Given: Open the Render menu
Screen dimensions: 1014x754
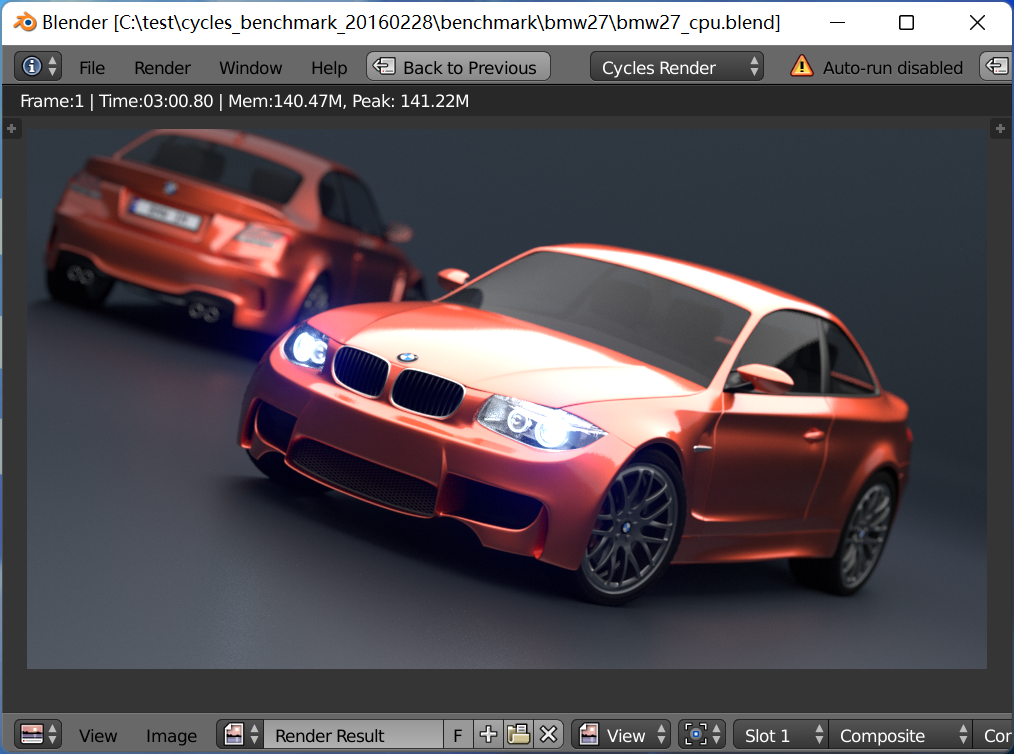Looking at the screenshot, I should coord(162,68).
